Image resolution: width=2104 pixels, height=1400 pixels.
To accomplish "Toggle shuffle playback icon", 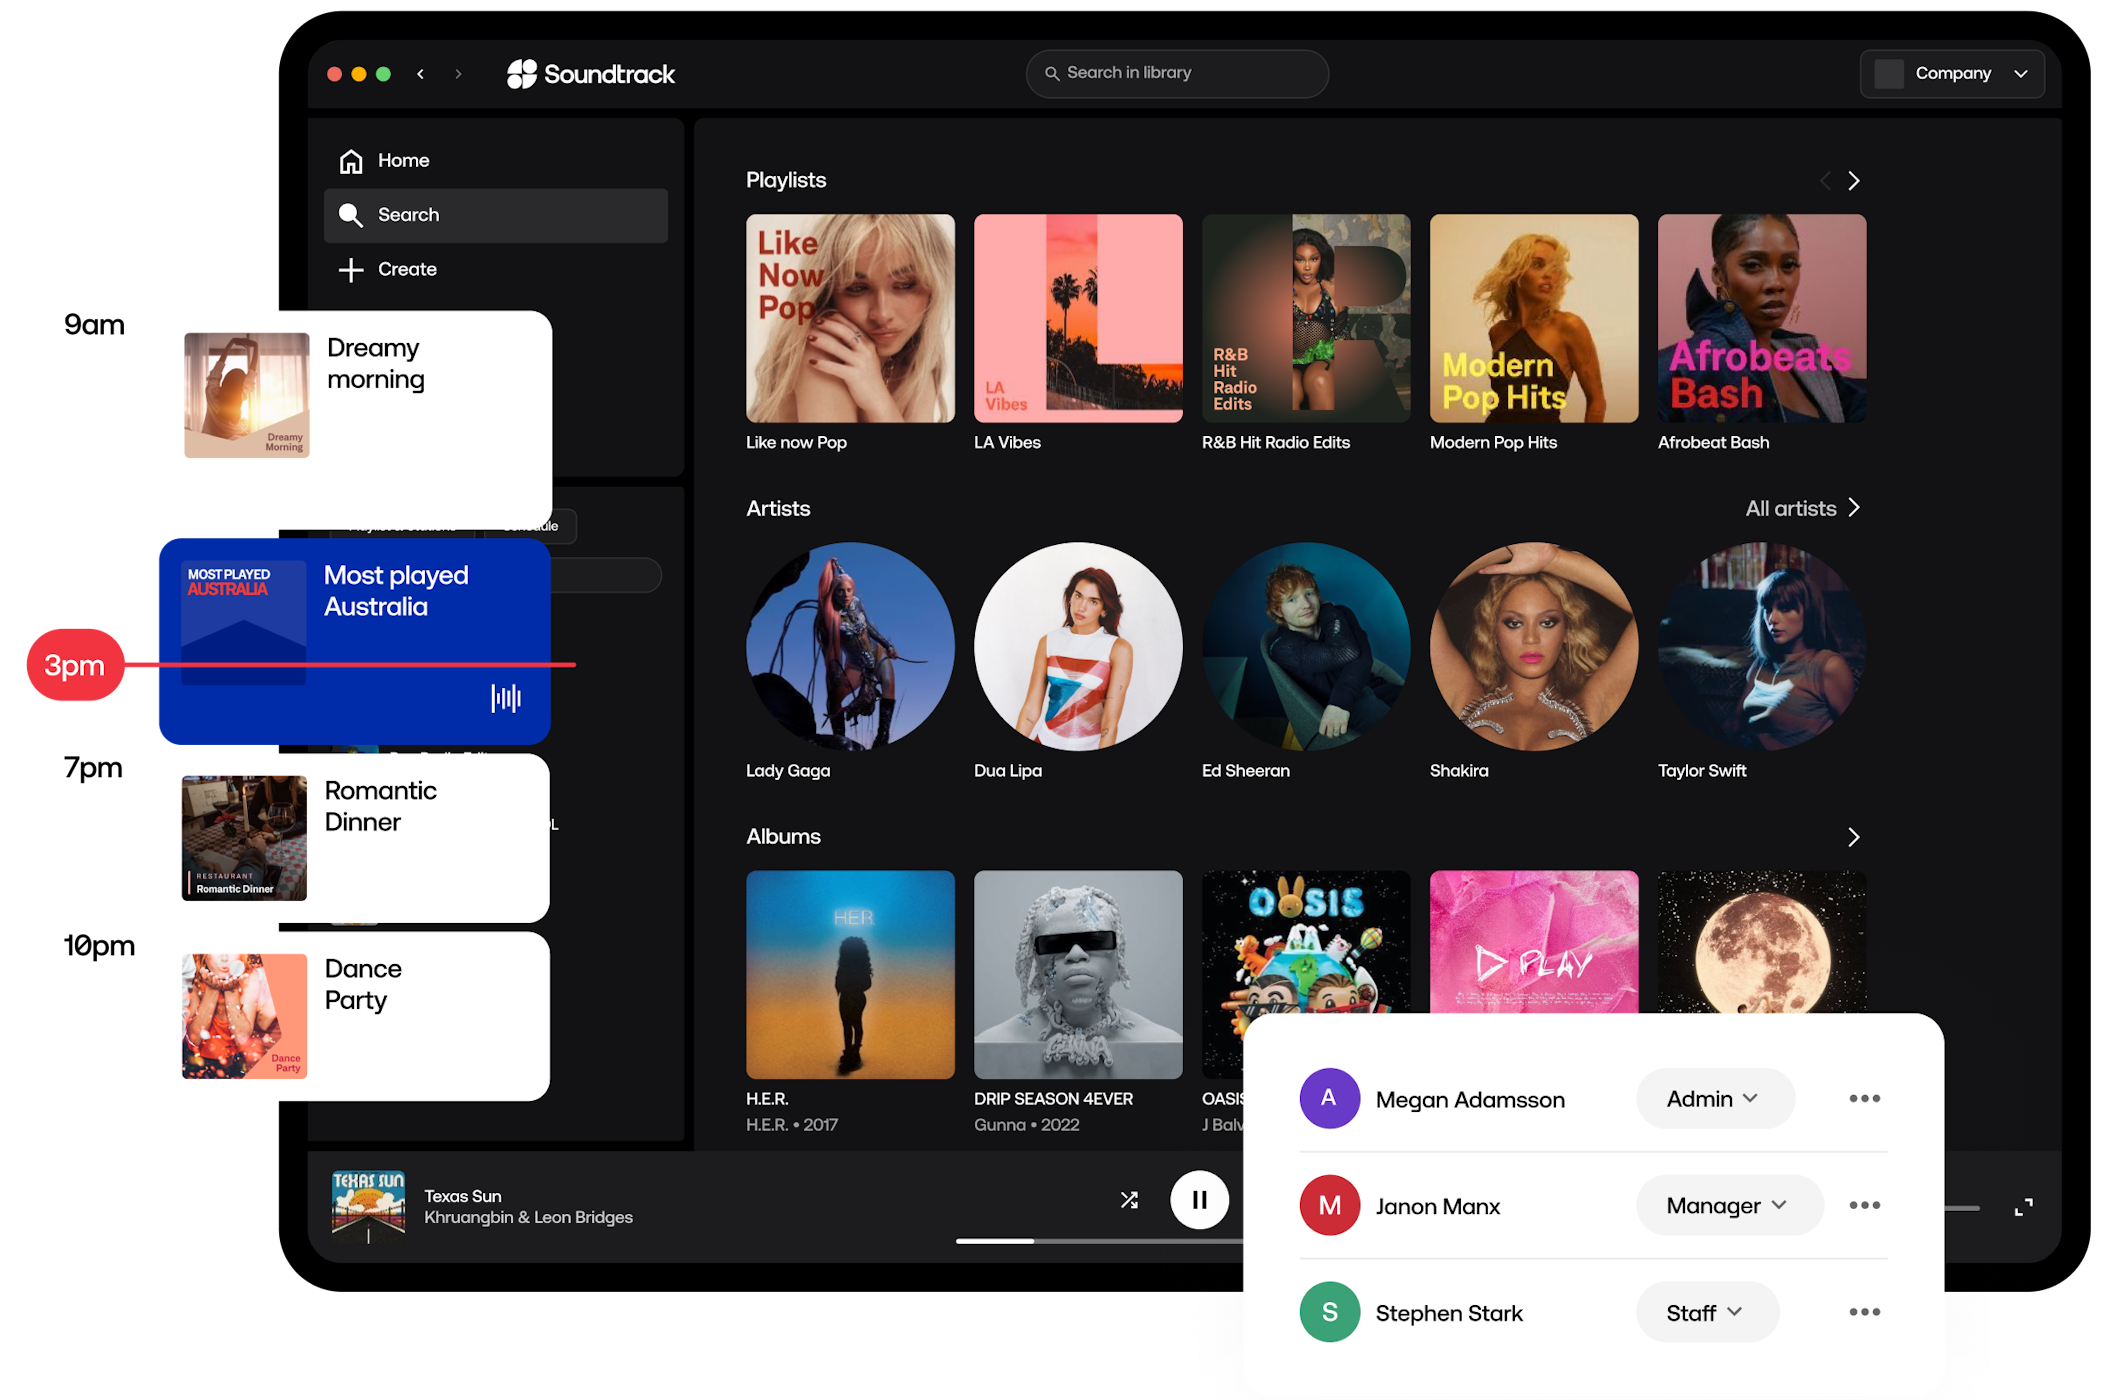I will (x=1129, y=1199).
